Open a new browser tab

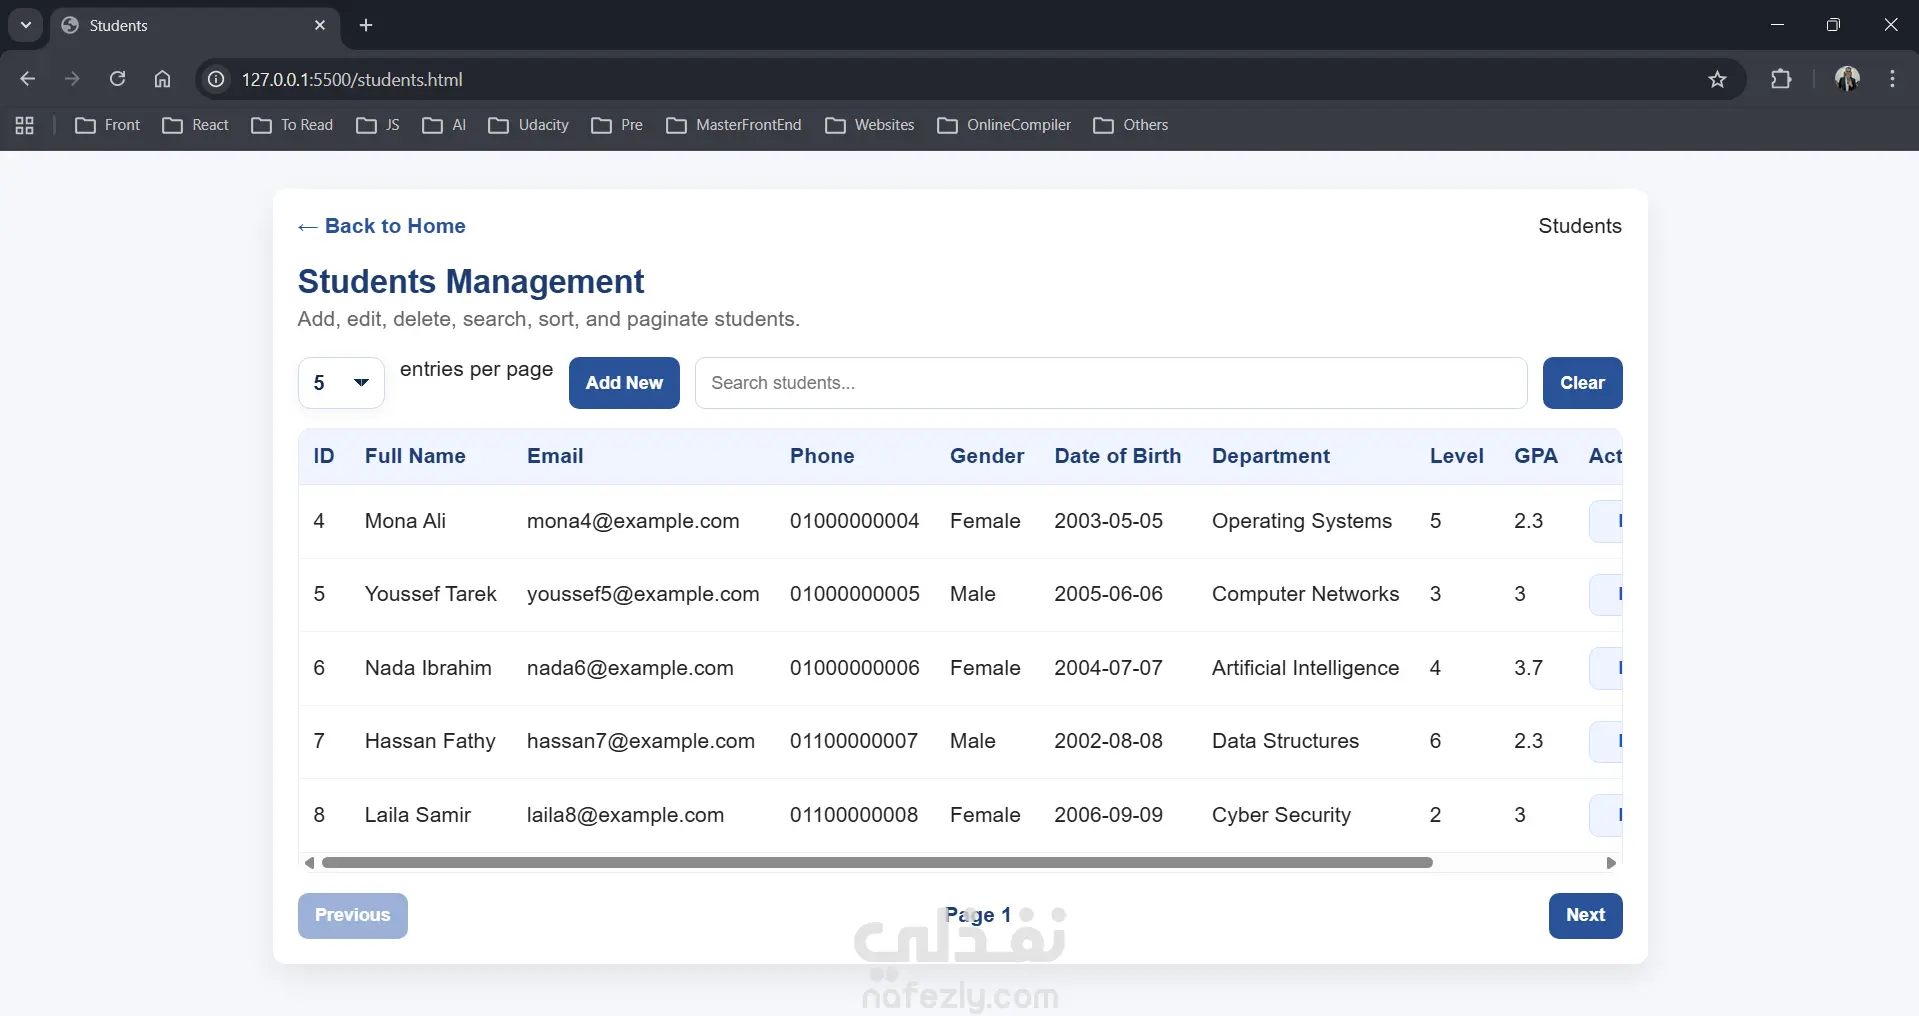[366, 25]
